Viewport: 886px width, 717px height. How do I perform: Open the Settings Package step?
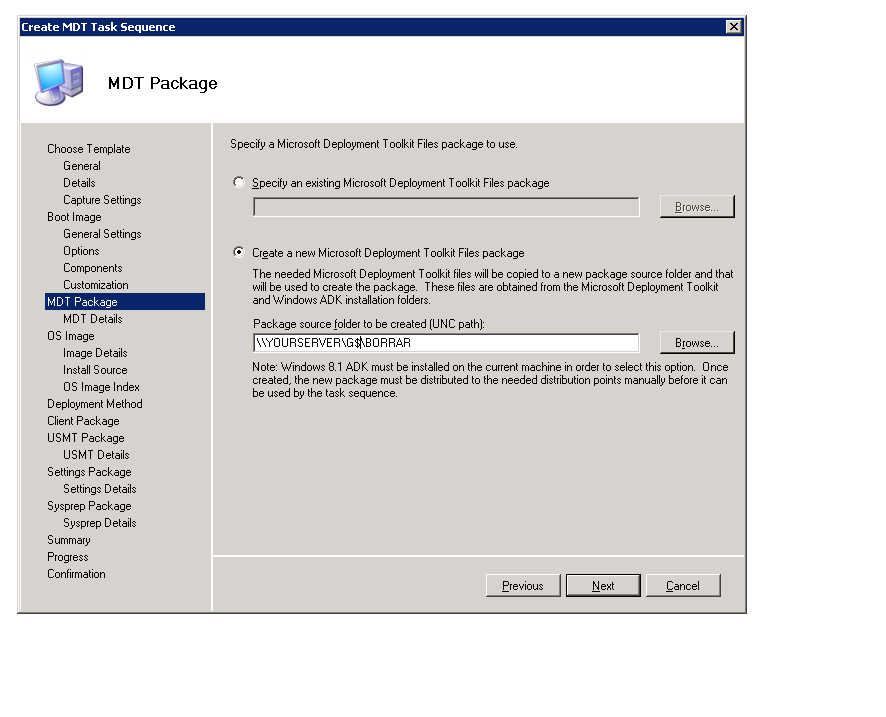pos(89,472)
